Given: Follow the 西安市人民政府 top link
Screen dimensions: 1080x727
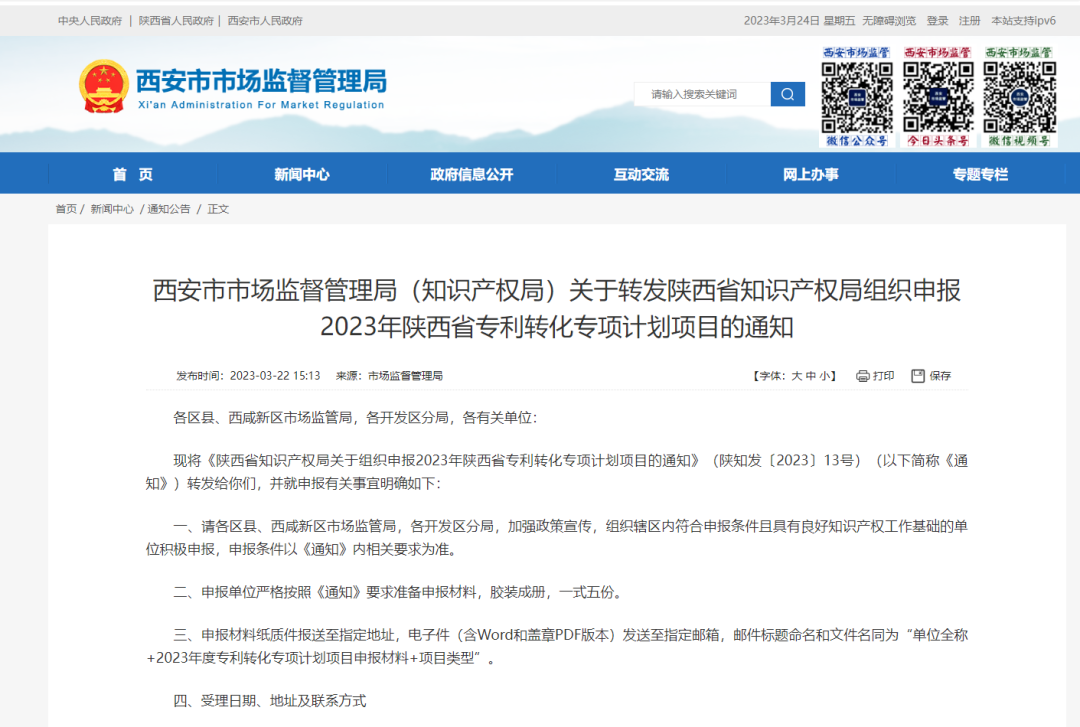Looking at the screenshot, I should 265,21.
